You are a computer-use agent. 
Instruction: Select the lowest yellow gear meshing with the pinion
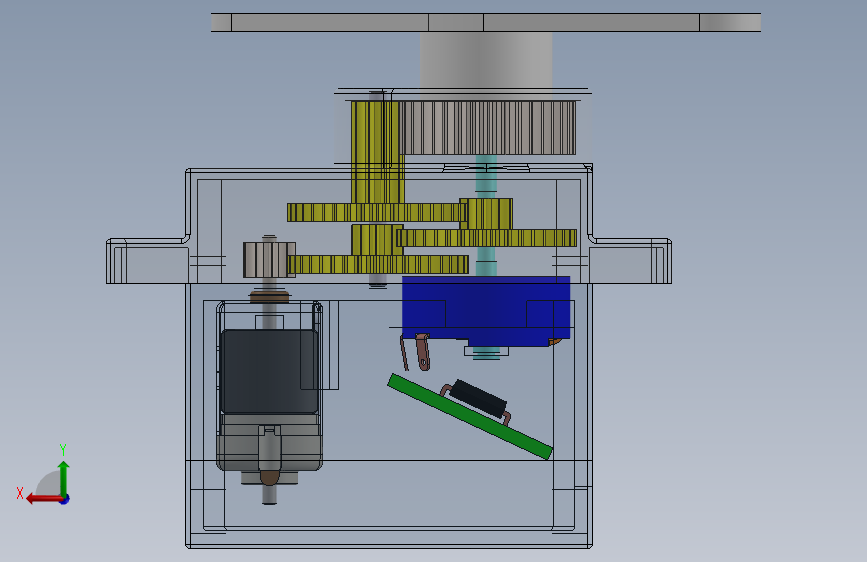tap(378, 264)
